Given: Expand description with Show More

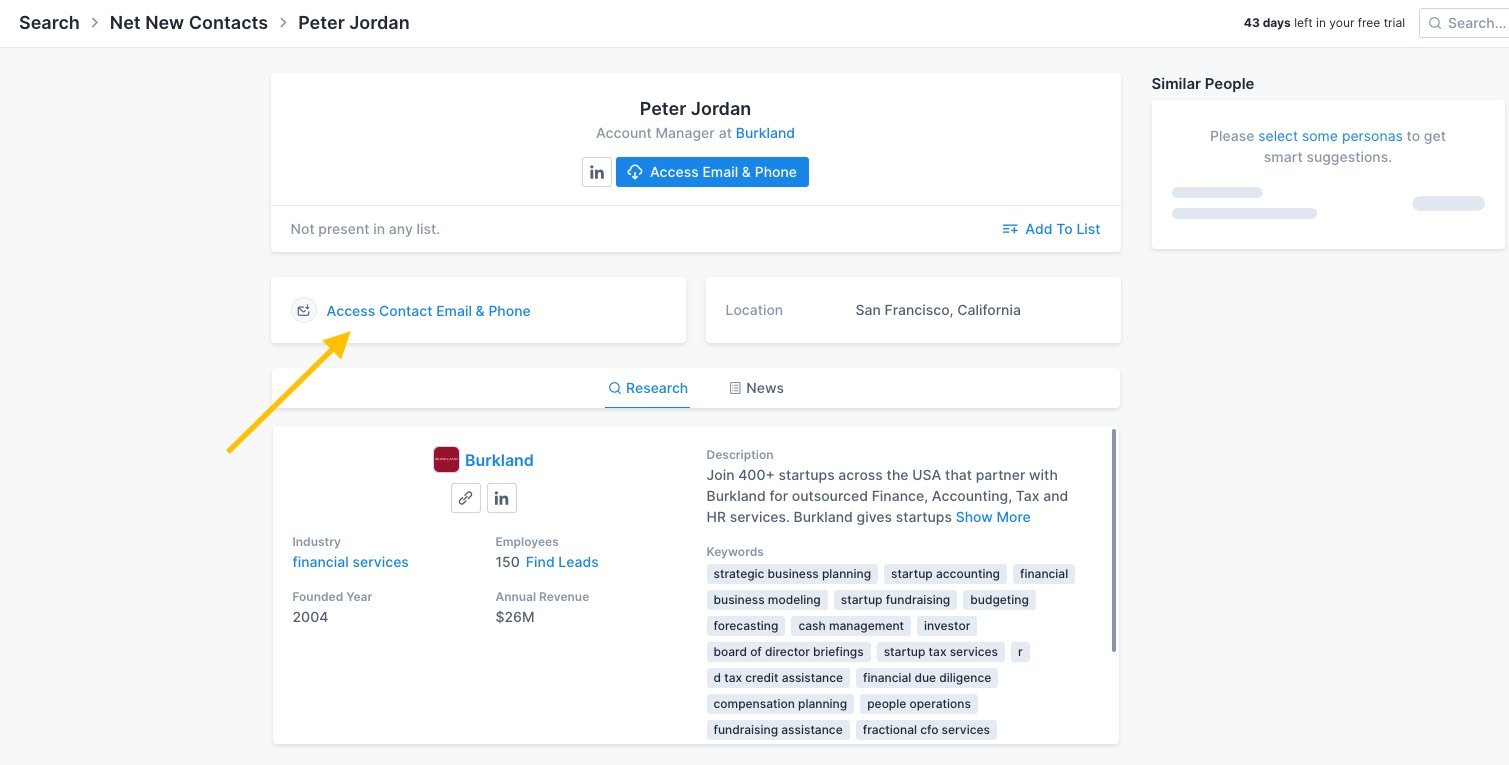Looking at the screenshot, I should point(993,517).
